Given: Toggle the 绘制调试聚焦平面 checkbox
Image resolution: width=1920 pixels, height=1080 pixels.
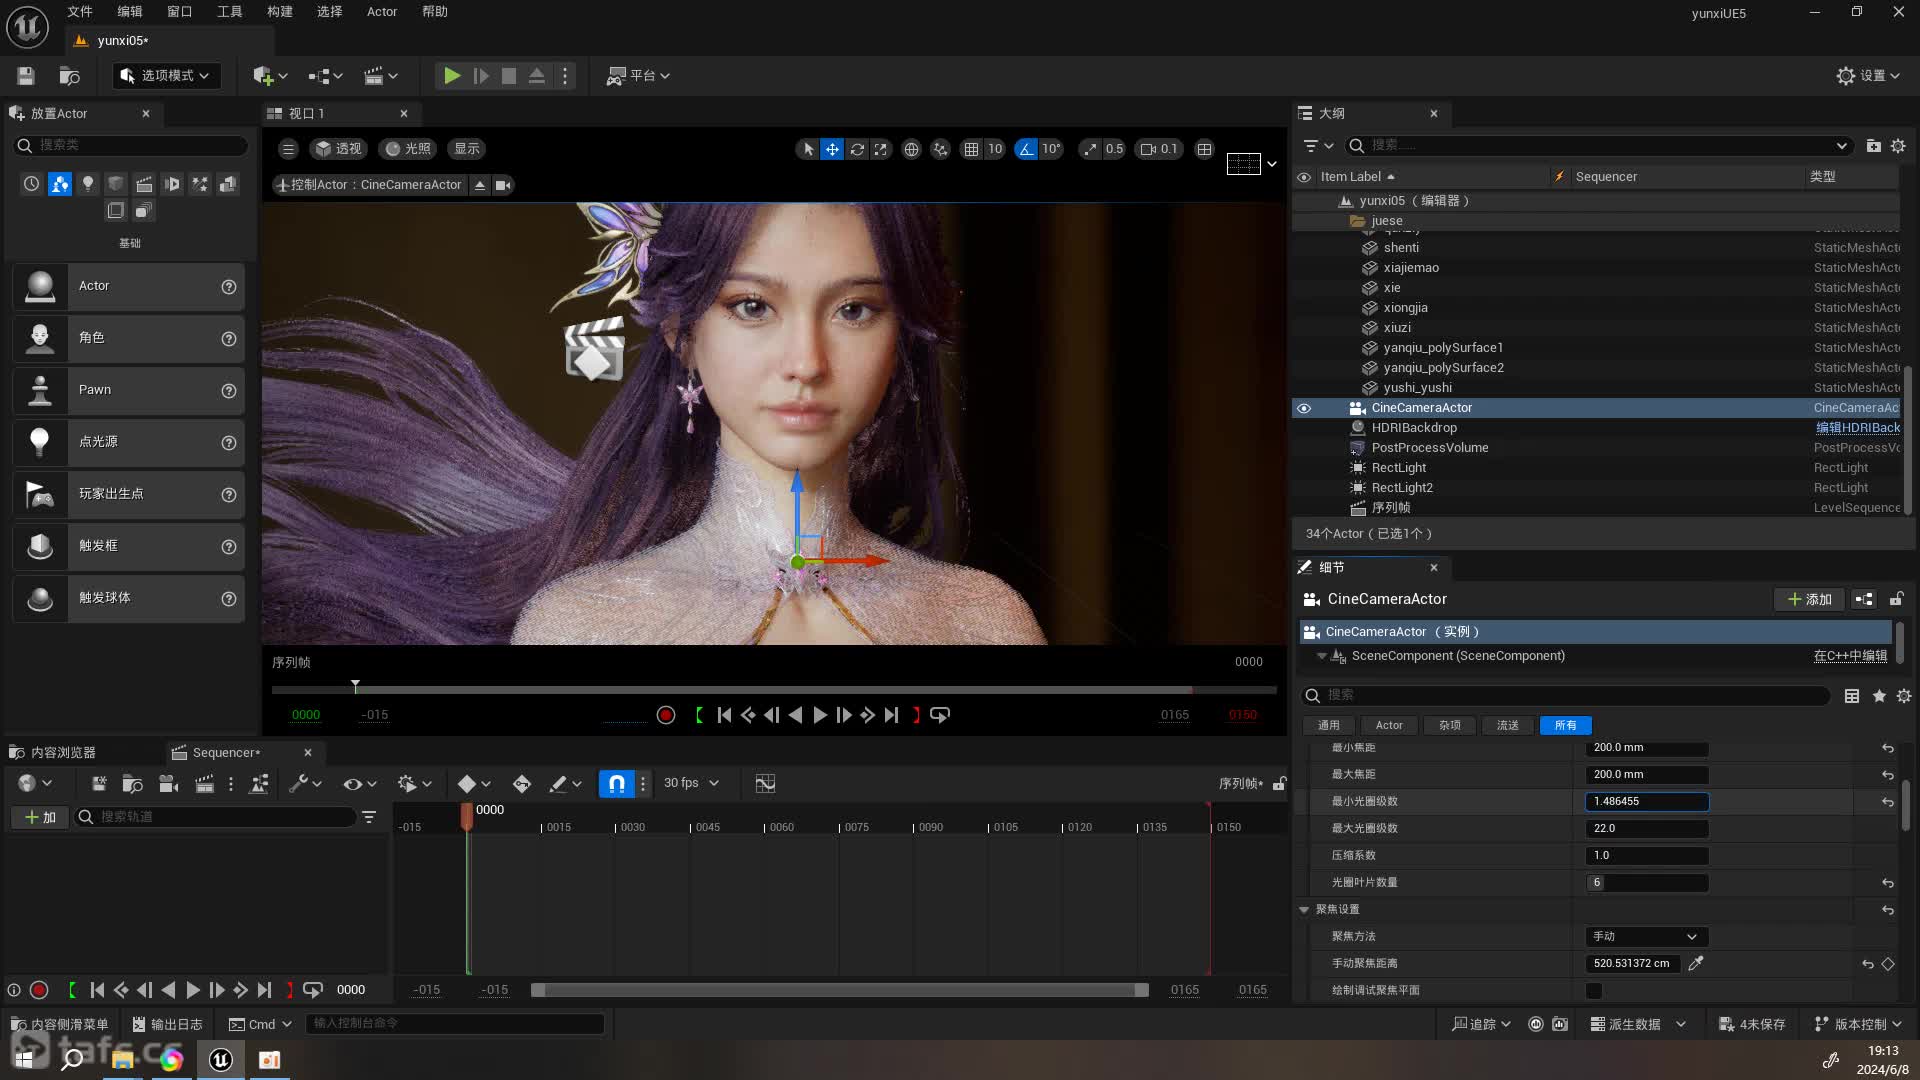Looking at the screenshot, I should tap(1594, 991).
